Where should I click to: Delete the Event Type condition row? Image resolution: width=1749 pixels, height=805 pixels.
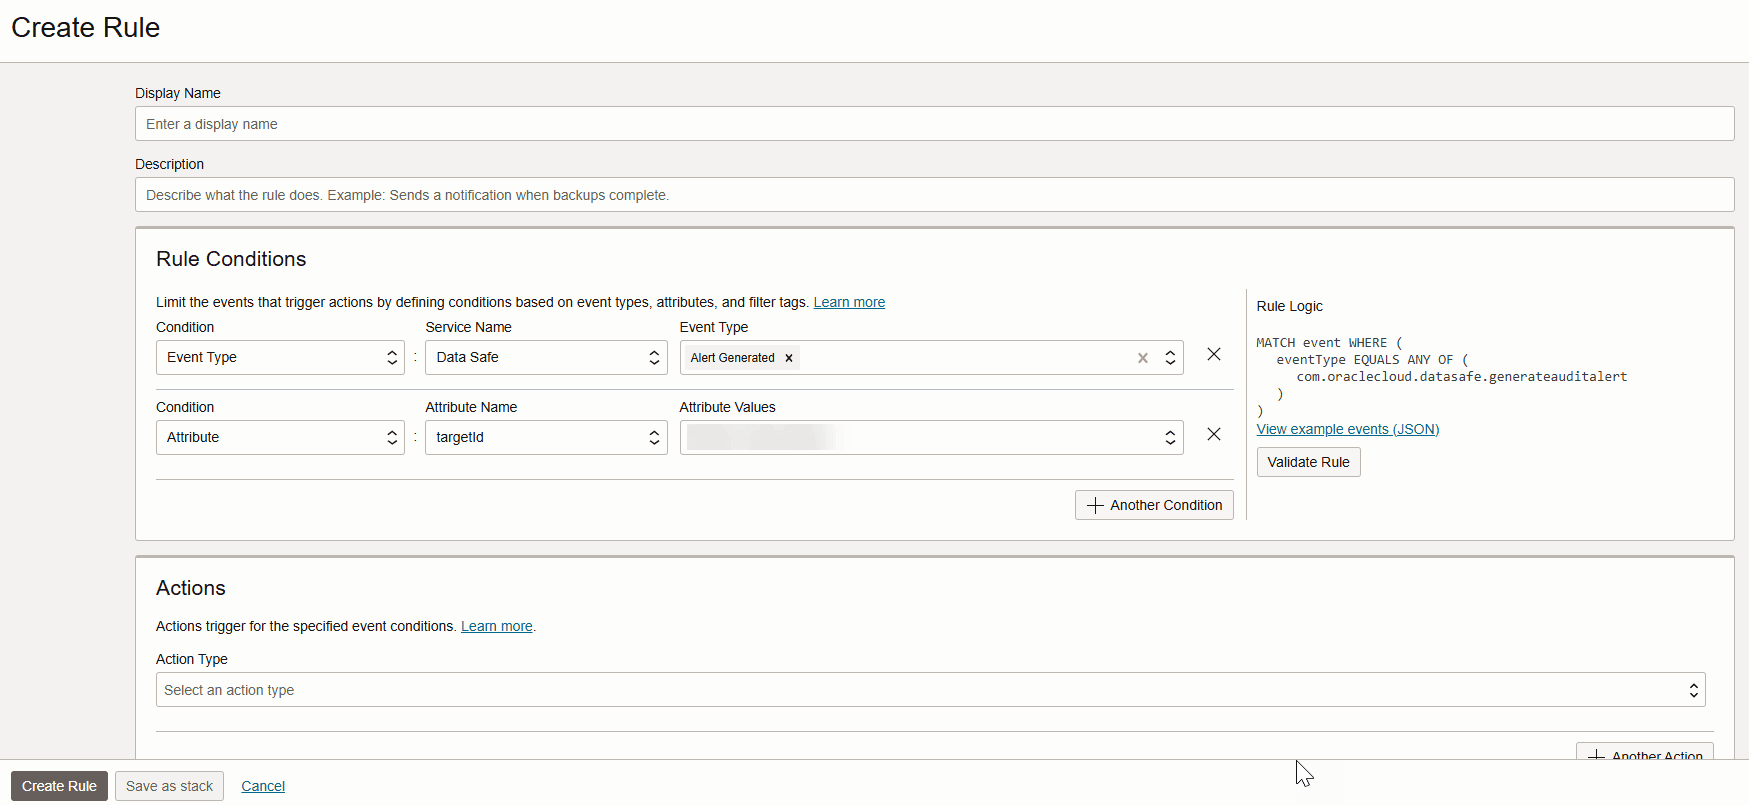tap(1213, 355)
